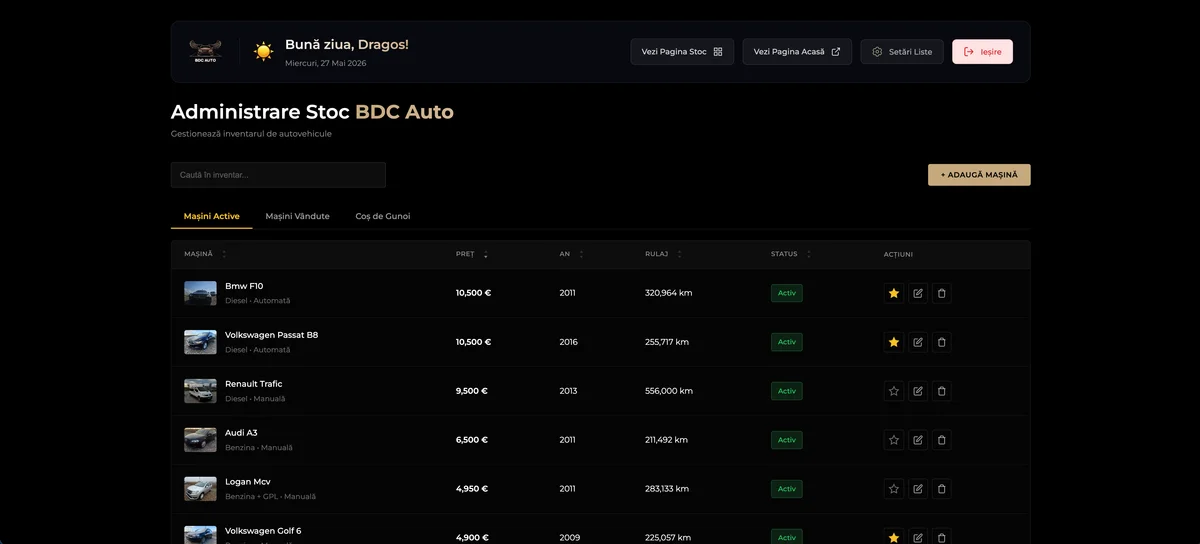Screen dimensions: 1200x544
Task: Click the 320,964 km mileage cell
Action: [669, 293]
